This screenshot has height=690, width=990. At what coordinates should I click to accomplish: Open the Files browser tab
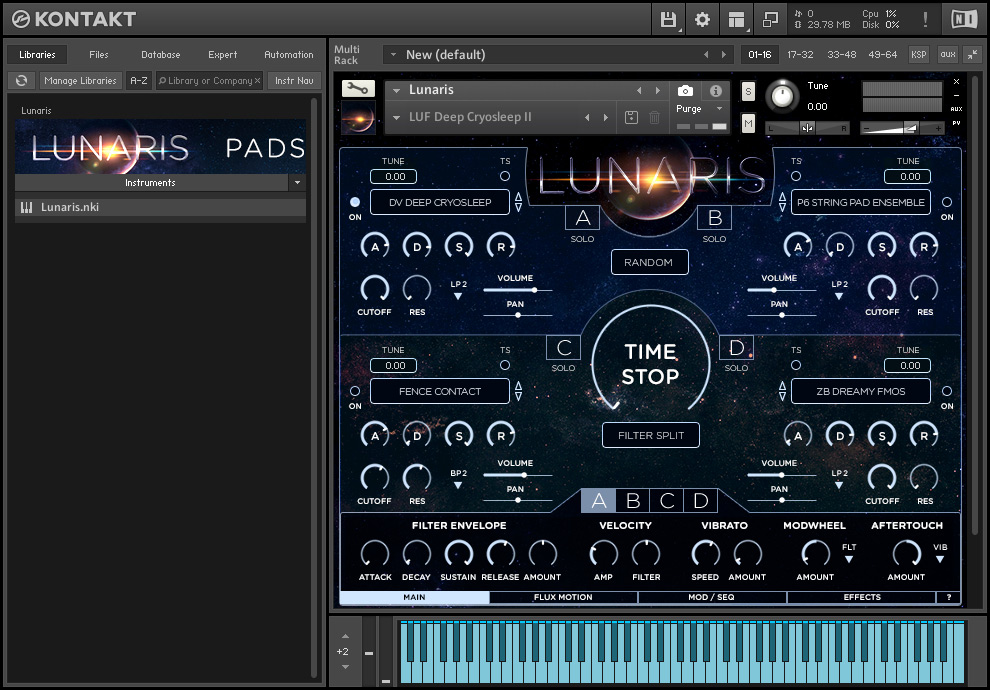click(98, 55)
